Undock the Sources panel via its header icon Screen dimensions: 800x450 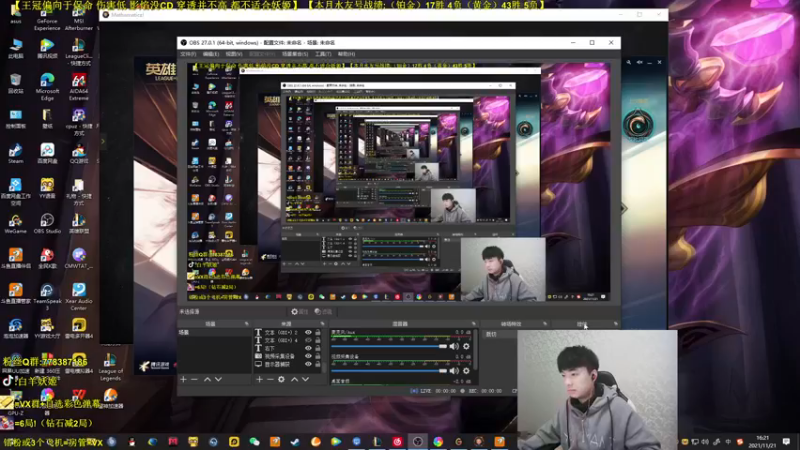pyautogui.click(x=322, y=324)
